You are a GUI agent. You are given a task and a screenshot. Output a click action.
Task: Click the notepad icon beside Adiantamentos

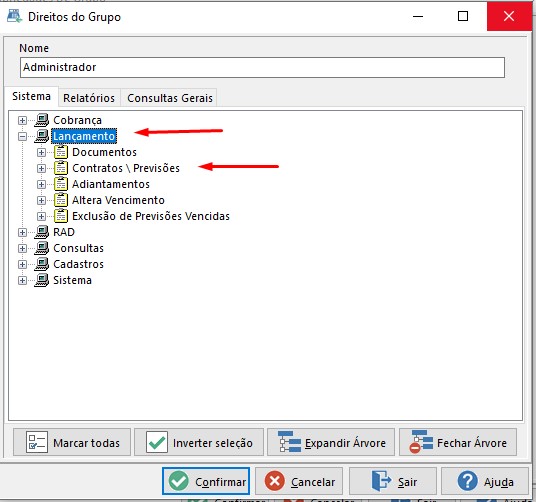click(61, 184)
